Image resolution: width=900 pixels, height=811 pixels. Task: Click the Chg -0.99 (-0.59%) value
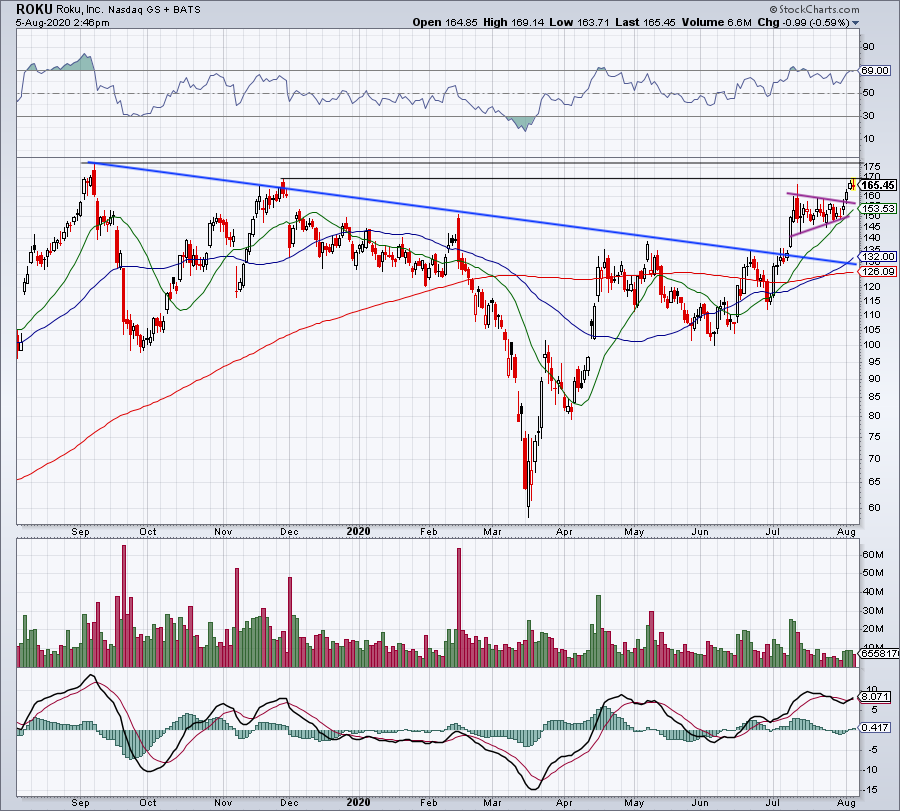(x=804, y=22)
